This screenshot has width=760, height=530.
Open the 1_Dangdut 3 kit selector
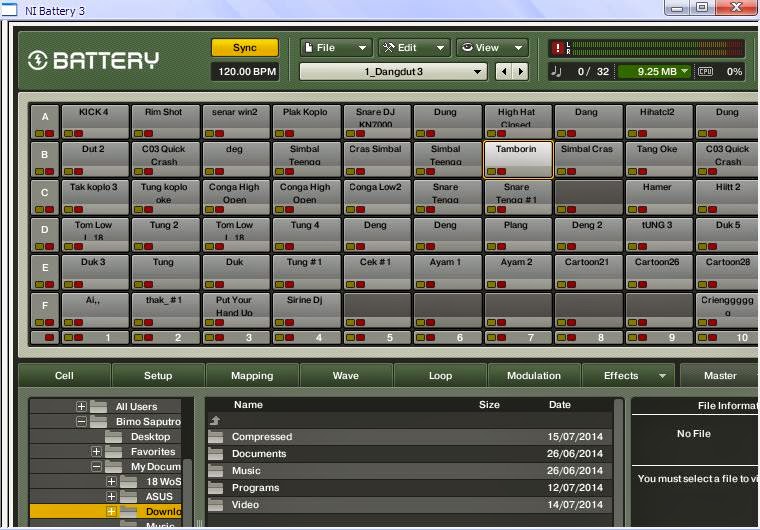point(394,72)
